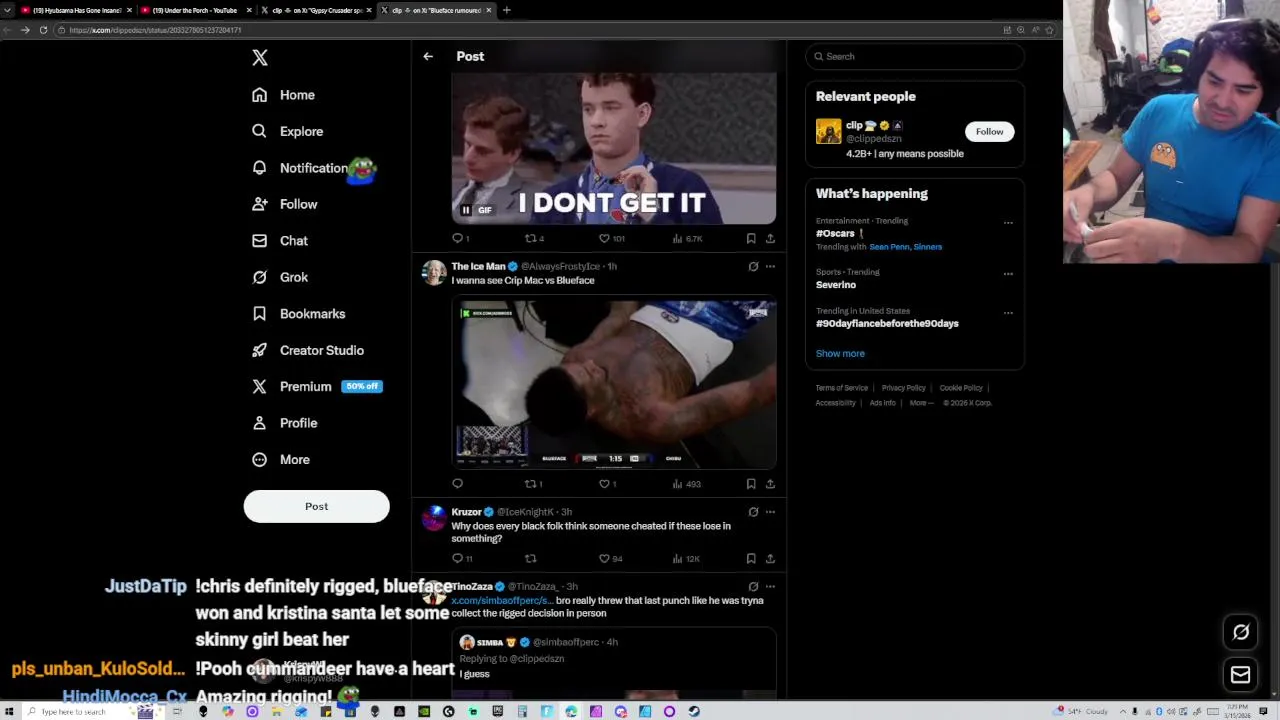The height and width of the screenshot is (720, 1280).
Task: Open Terms of Service footer link
Action: click(842, 388)
